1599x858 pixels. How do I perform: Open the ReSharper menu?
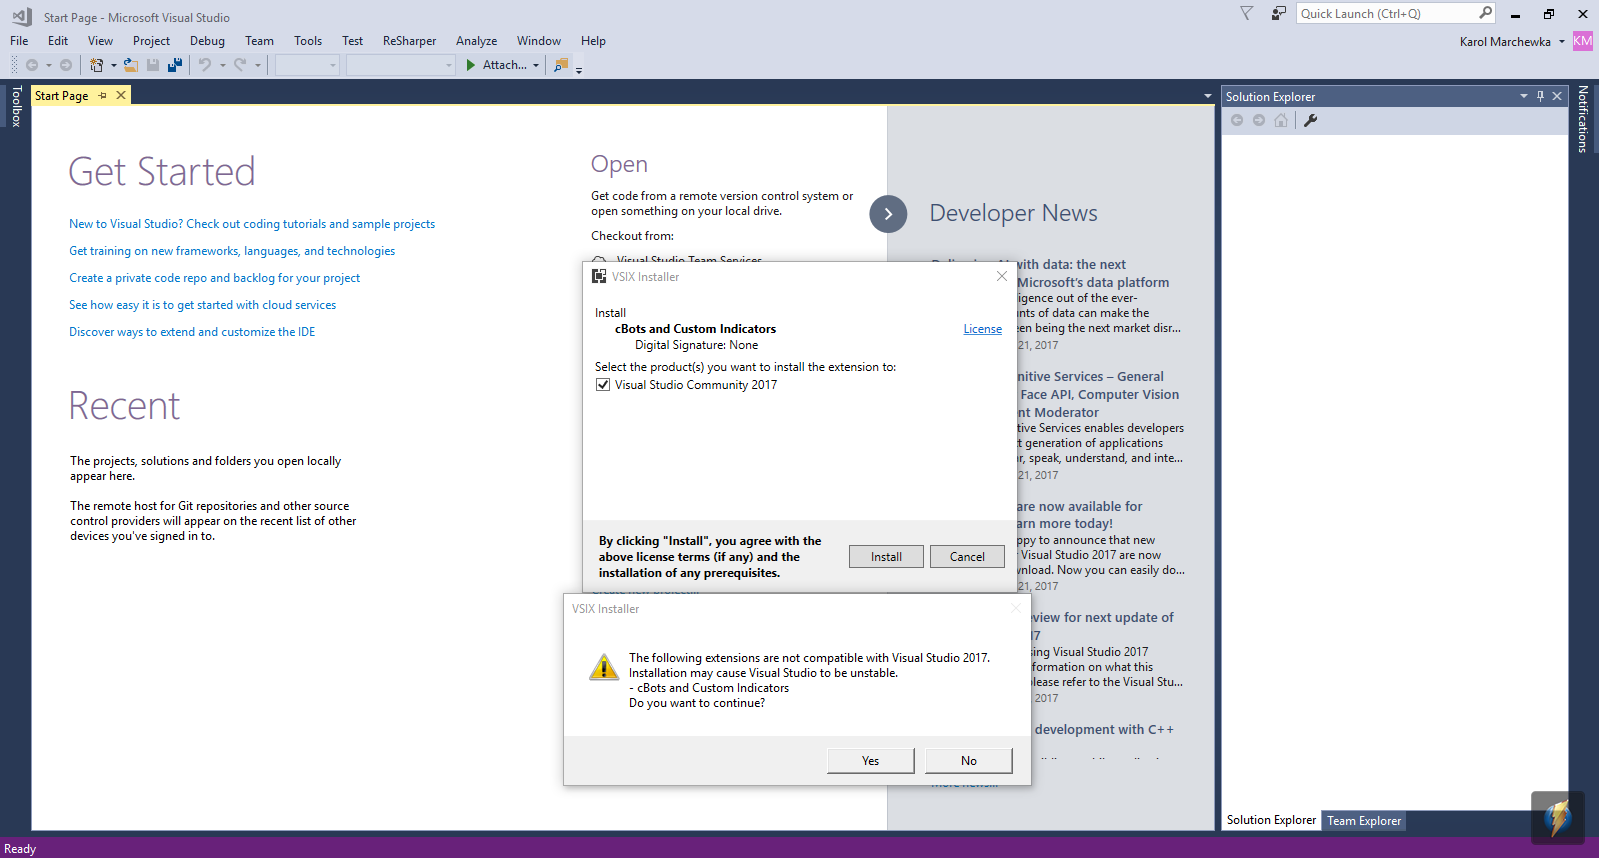point(409,41)
